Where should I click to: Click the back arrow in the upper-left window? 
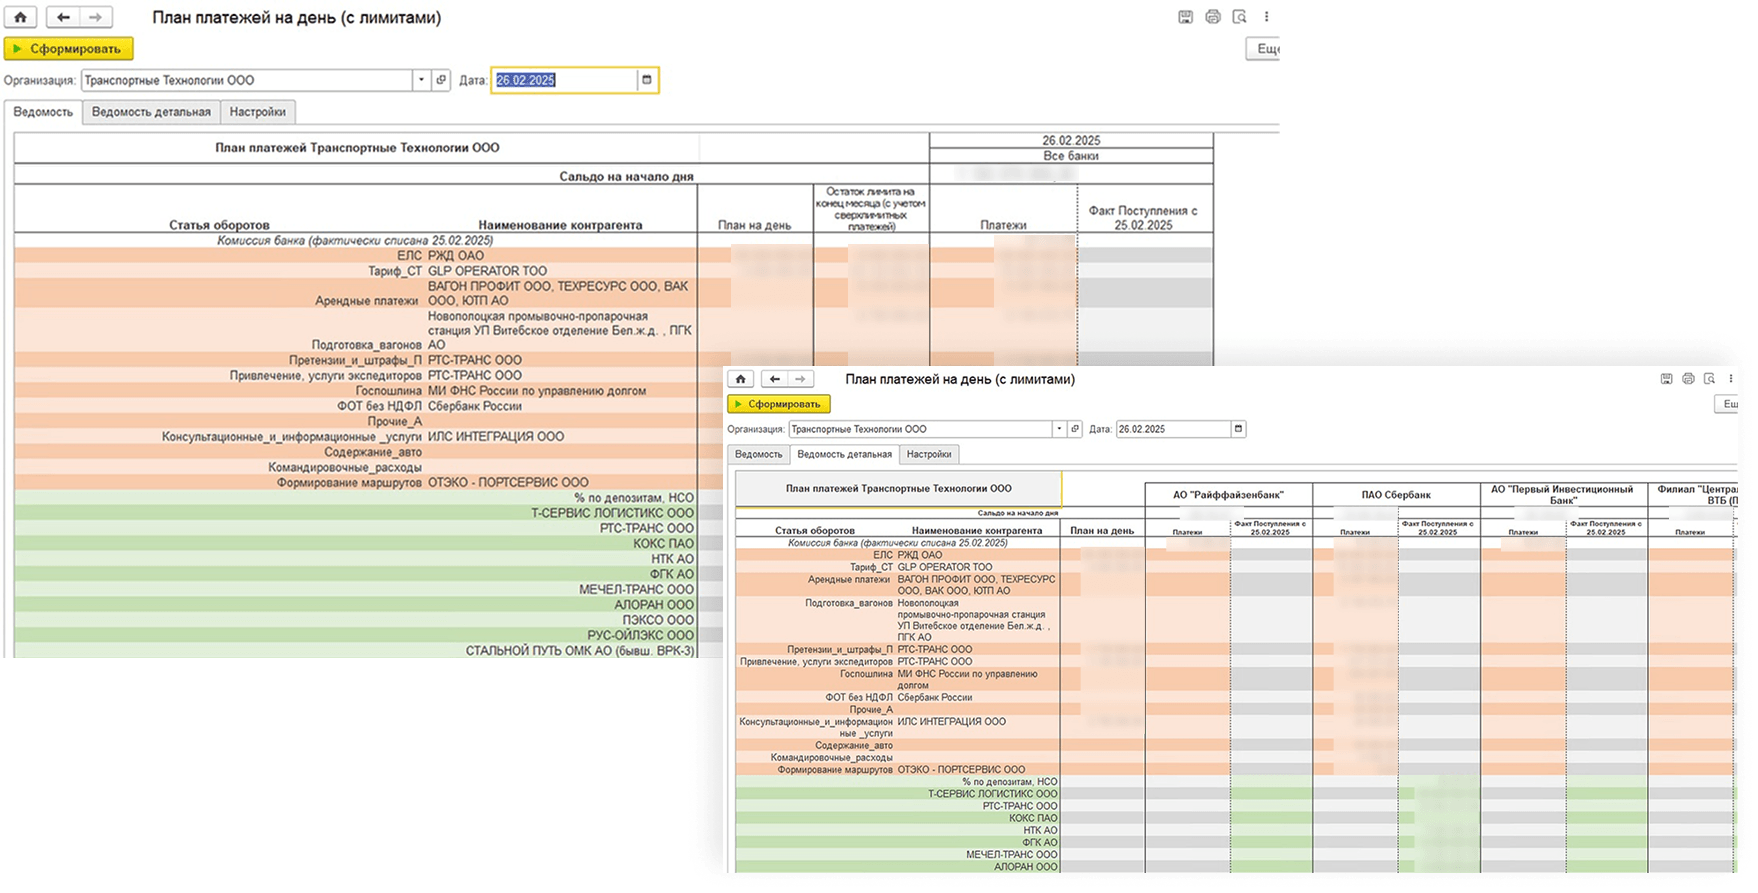(x=63, y=17)
